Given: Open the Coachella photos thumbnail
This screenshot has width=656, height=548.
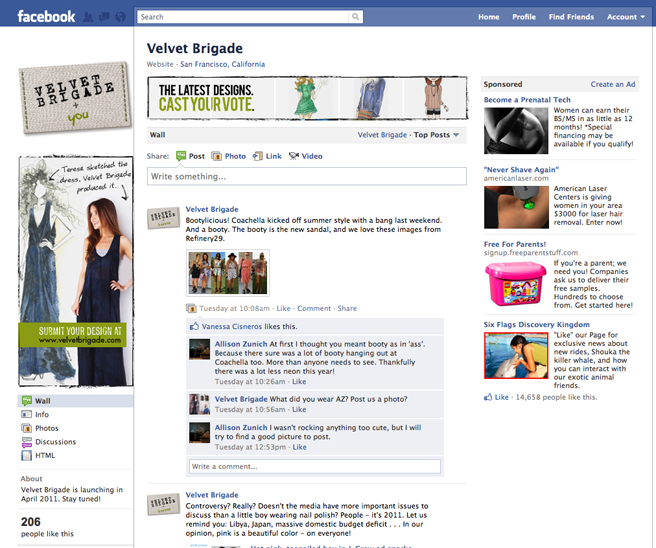Looking at the screenshot, I should [228, 273].
